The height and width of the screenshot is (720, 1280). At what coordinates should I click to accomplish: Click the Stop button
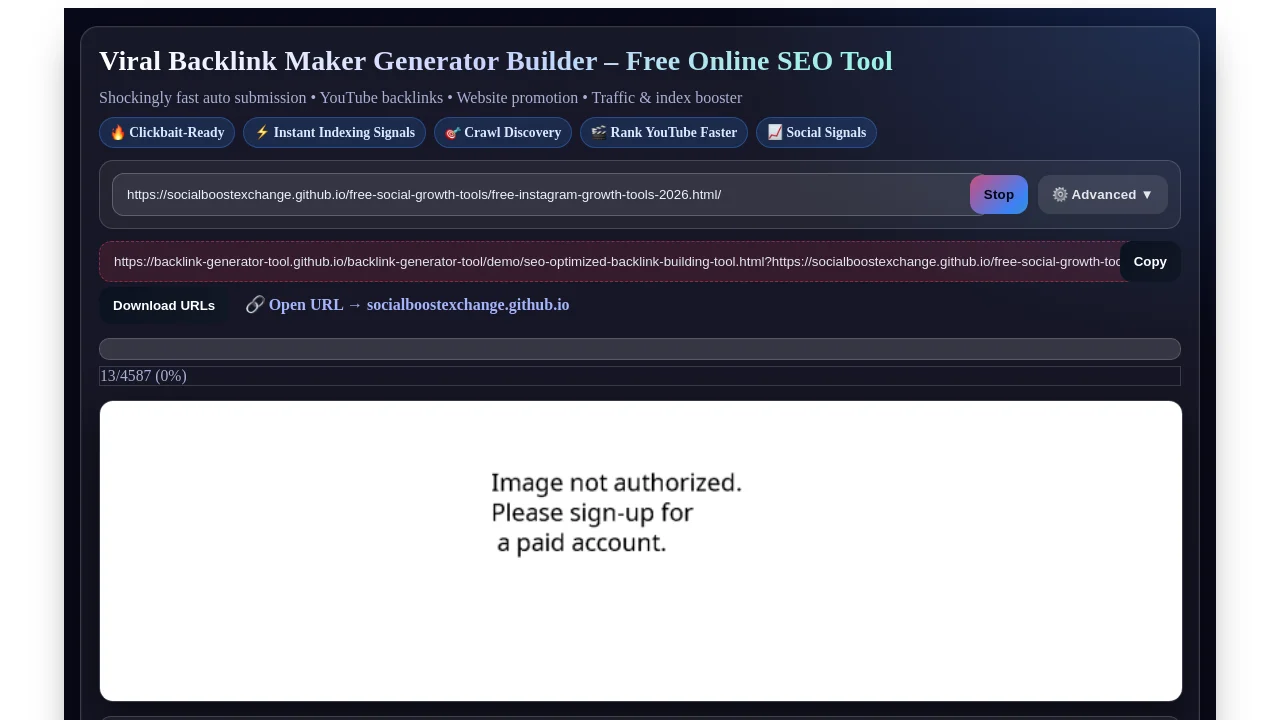(998, 195)
